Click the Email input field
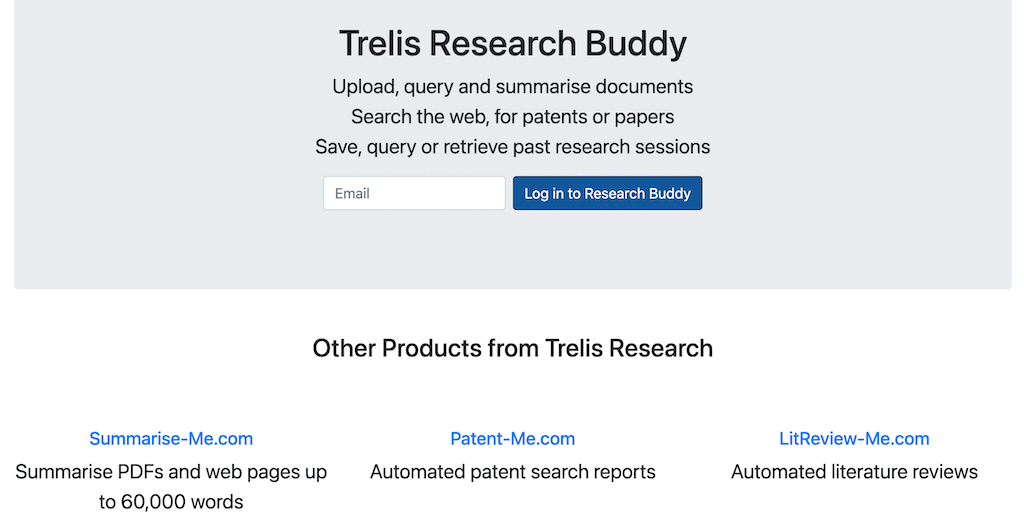Screen dimensions: 1024x512 point(414,193)
